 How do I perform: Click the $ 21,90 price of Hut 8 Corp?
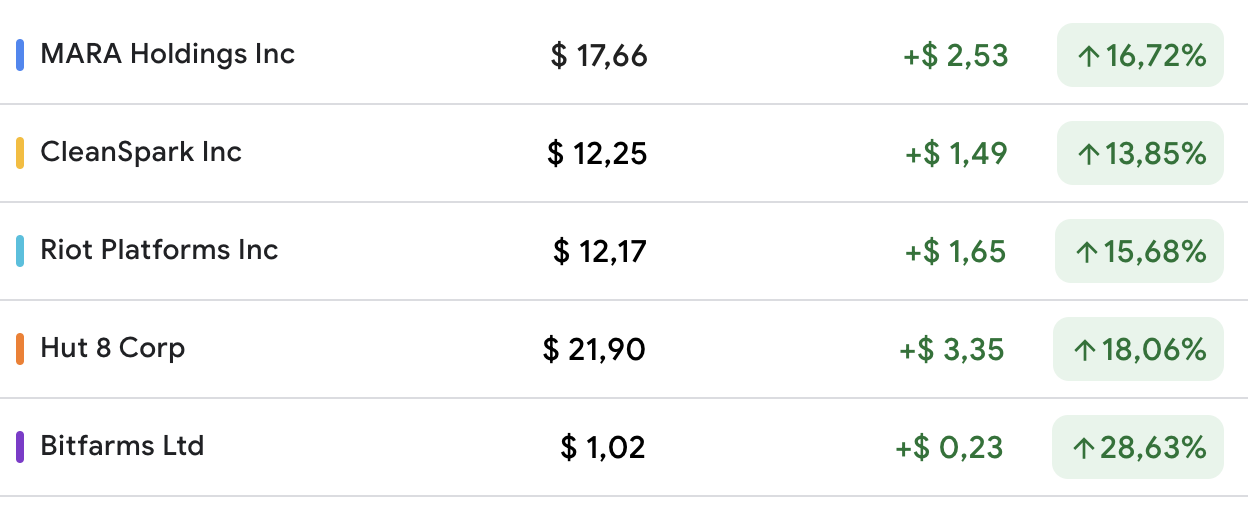point(594,350)
